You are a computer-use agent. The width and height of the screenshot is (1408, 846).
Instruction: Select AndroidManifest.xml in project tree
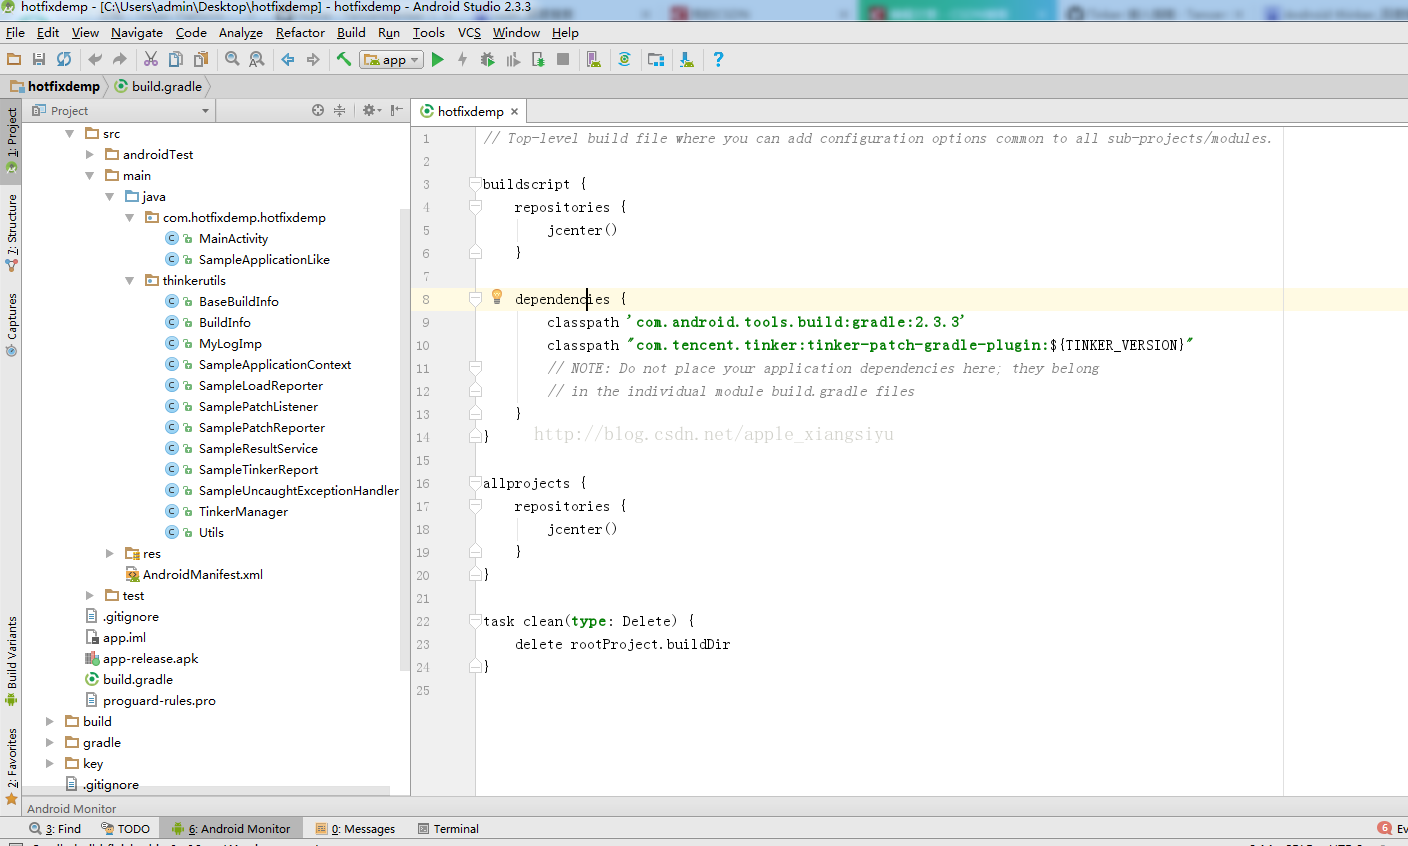pos(203,574)
